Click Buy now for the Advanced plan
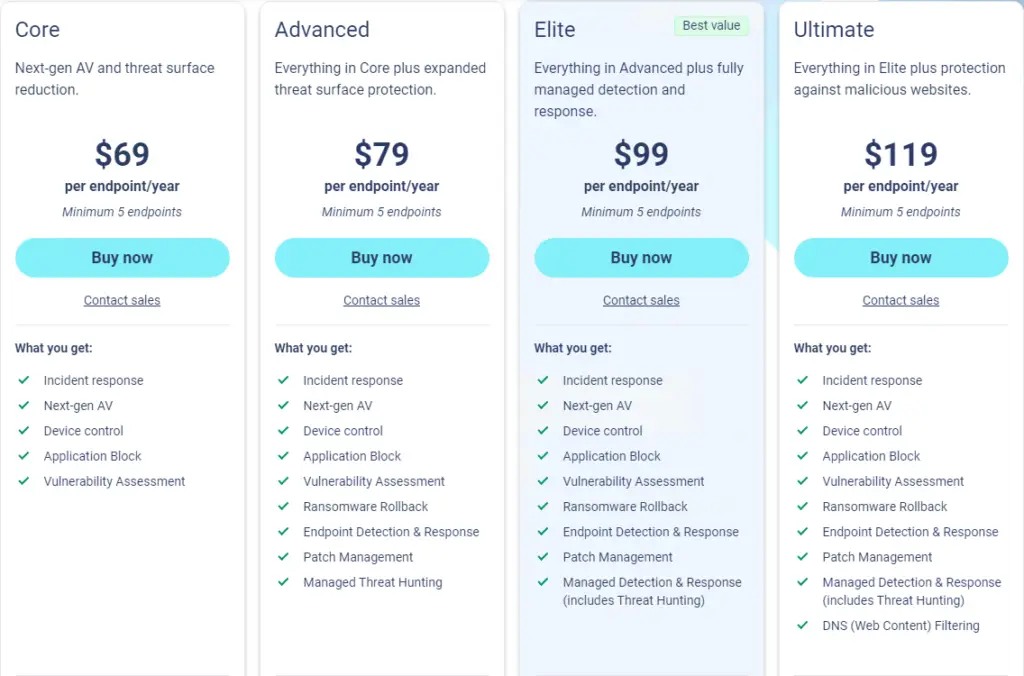Image resolution: width=1024 pixels, height=676 pixels. 381,258
